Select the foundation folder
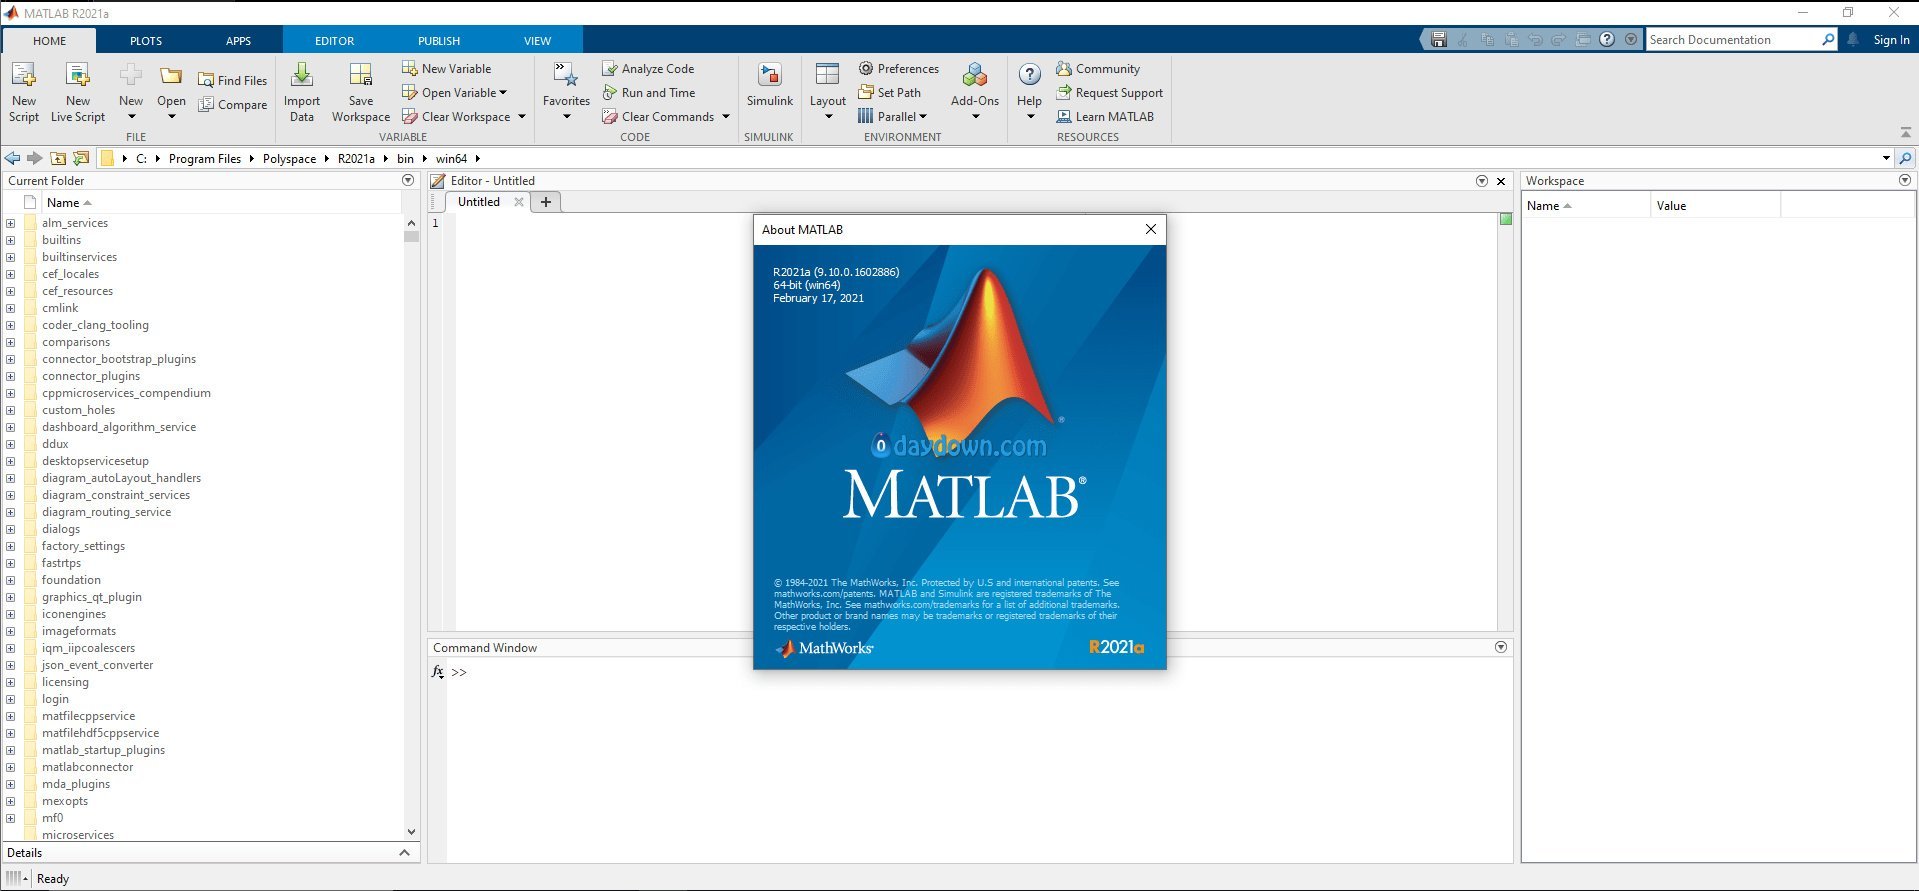This screenshot has height=891, width=1919. (71, 580)
